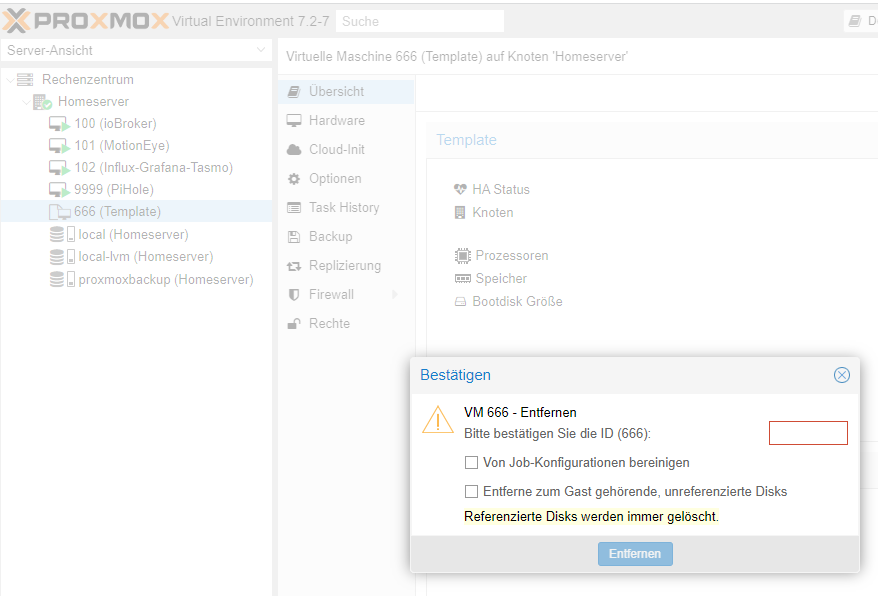
Task: Click the Template heading text
Action: pos(466,140)
